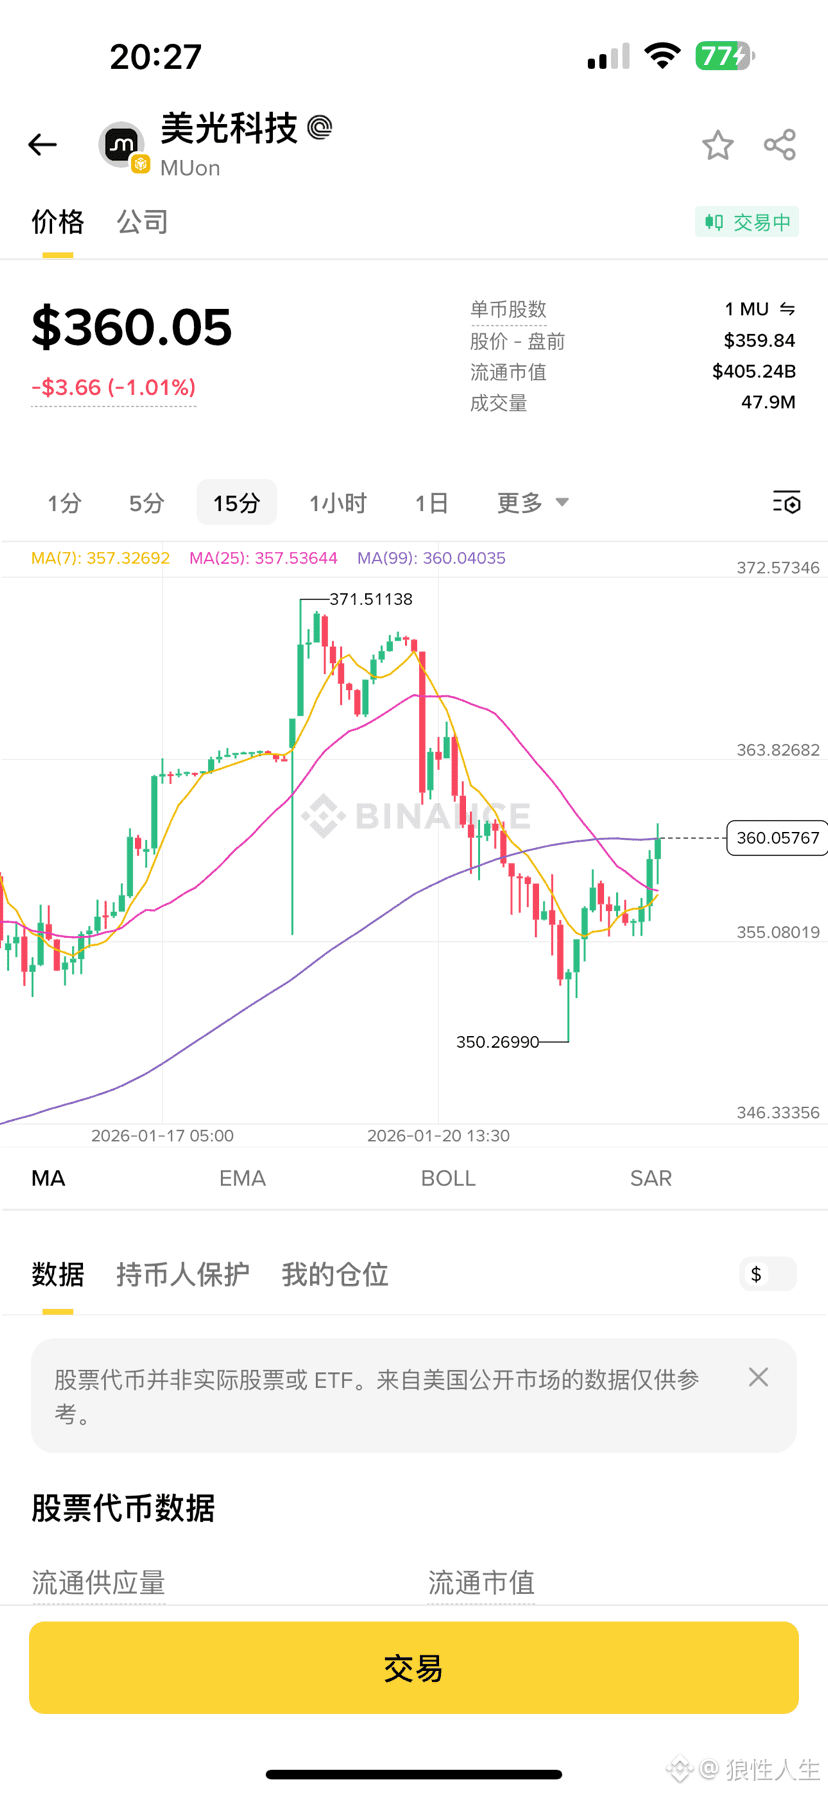This screenshot has width=828, height=1795.
Task: Toggle the $ currency switch
Action: (x=768, y=1274)
